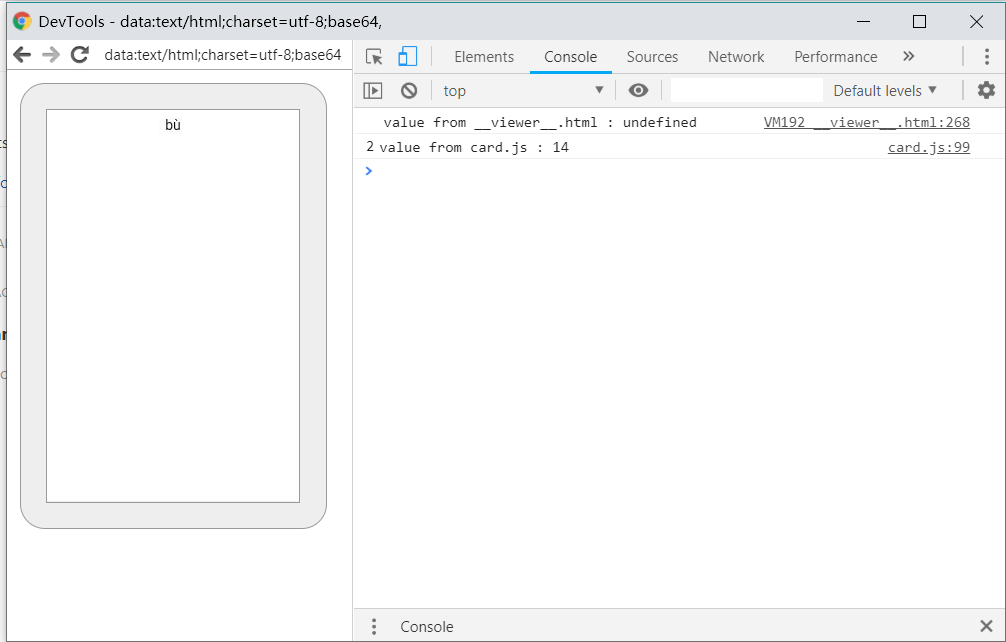1006x642 pixels.
Task: Open the top execution context dropdown
Action: point(524,90)
